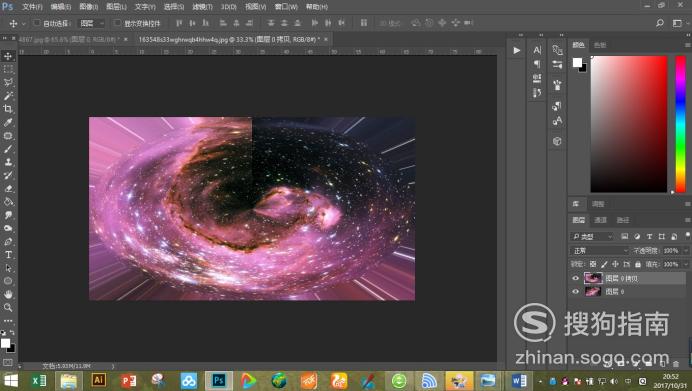Select the Move tool in toolbox
Screen dimensions: 692x391
coord(8,56)
